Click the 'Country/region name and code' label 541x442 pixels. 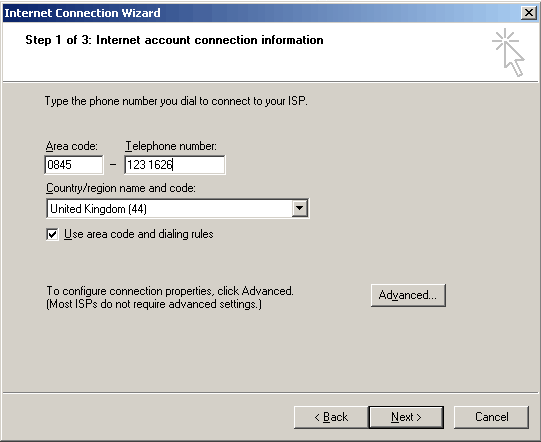click(121, 188)
